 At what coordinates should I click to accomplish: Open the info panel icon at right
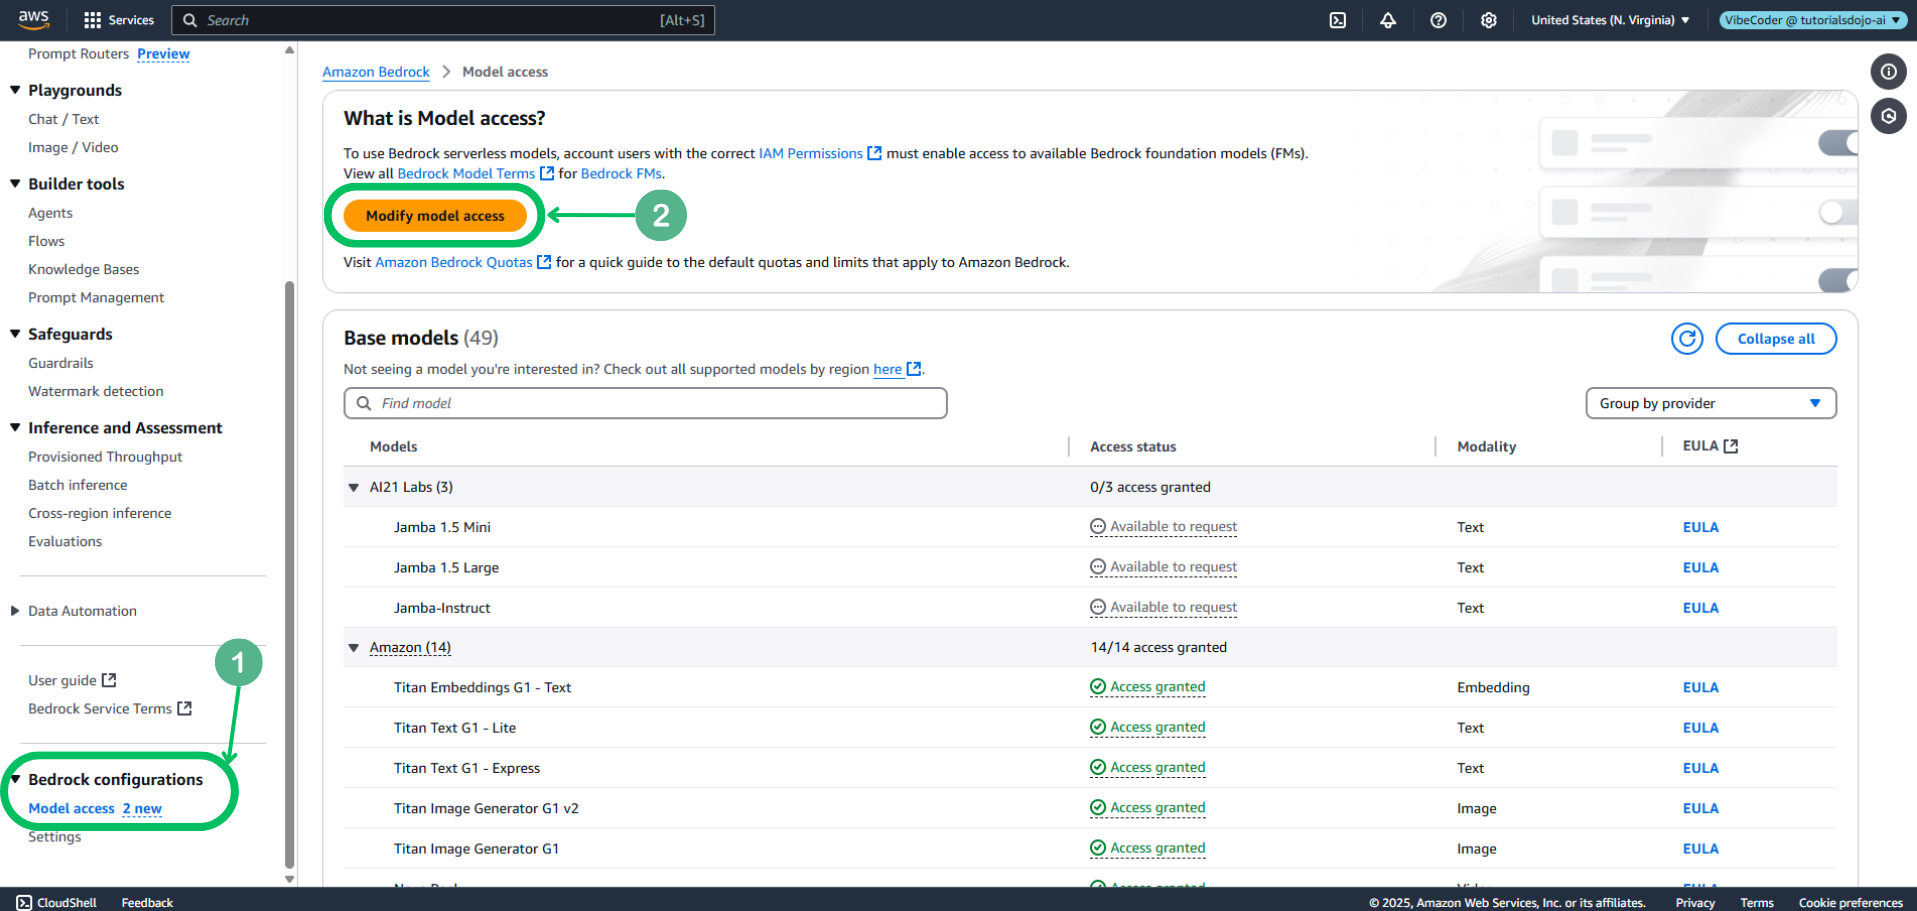tap(1888, 72)
